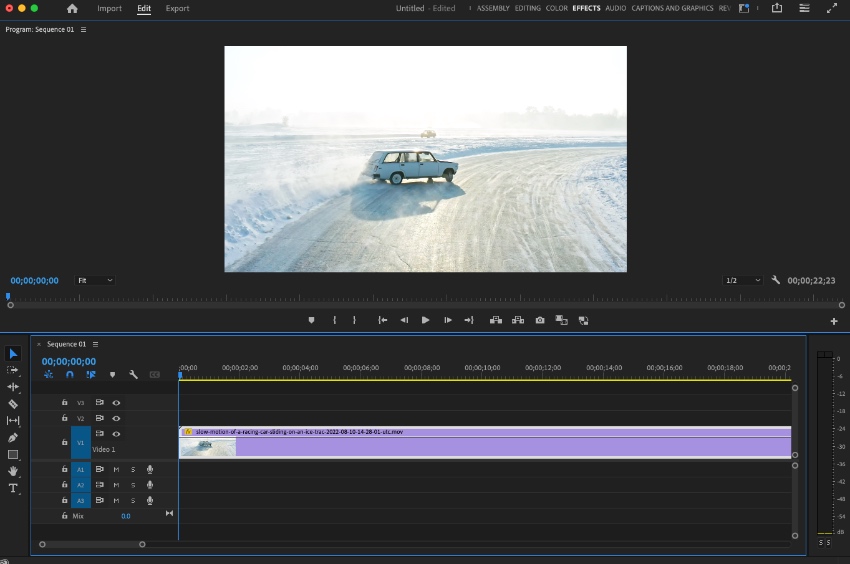850x564 pixels.
Task: Click the Export Frame camera icon
Action: (540, 320)
